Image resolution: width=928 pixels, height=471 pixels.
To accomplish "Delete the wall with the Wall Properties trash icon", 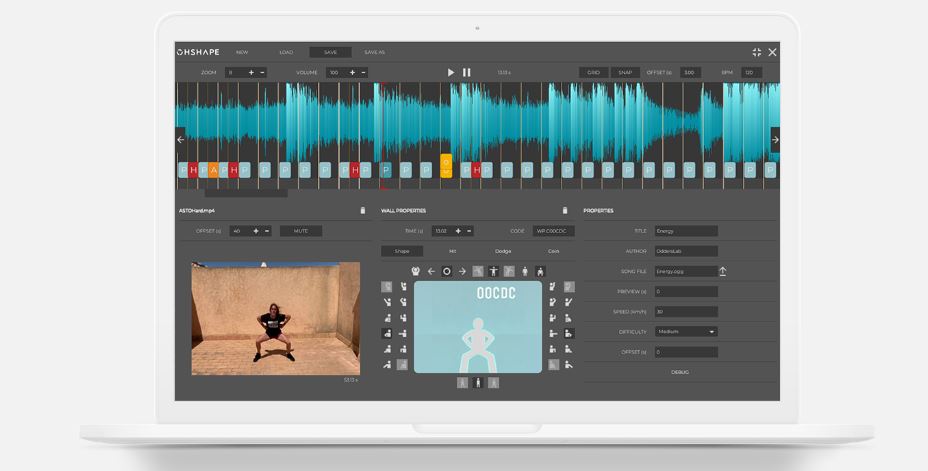I will coord(565,211).
